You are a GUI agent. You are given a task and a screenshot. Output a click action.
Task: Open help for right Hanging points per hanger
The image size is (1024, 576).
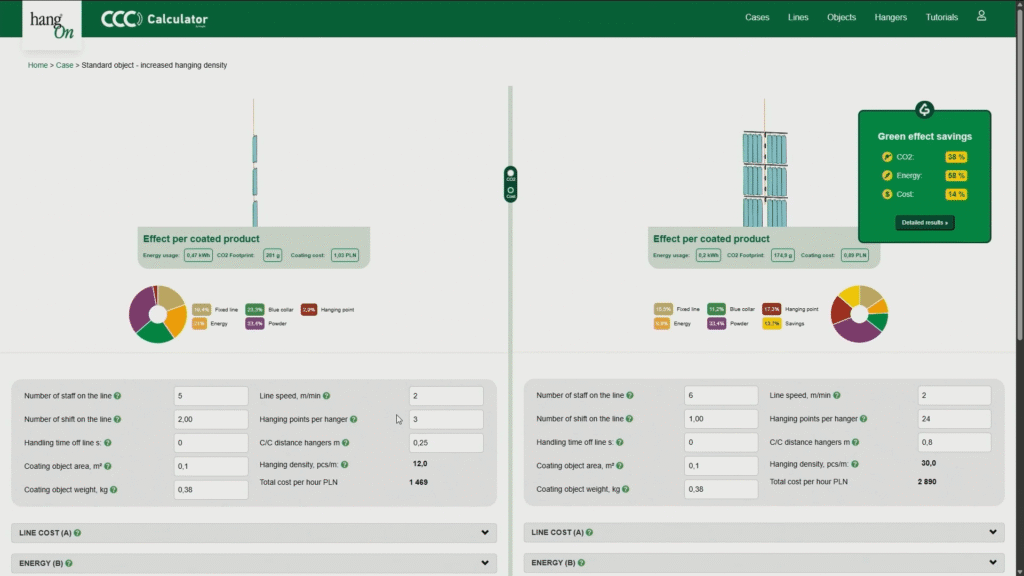(x=864, y=419)
